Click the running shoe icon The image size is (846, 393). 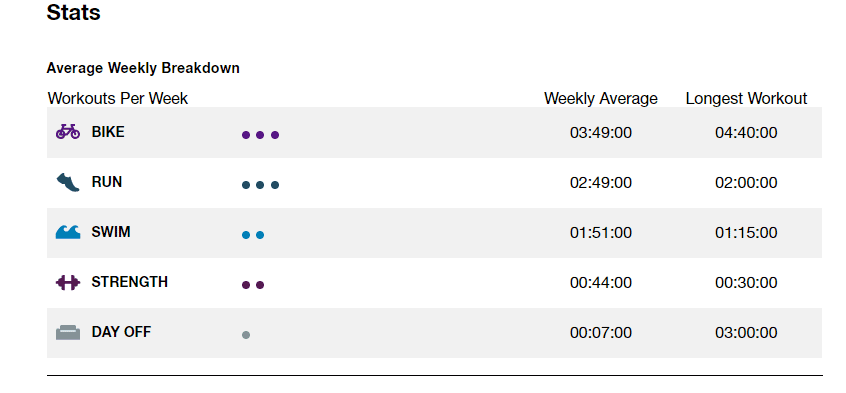(x=68, y=182)
